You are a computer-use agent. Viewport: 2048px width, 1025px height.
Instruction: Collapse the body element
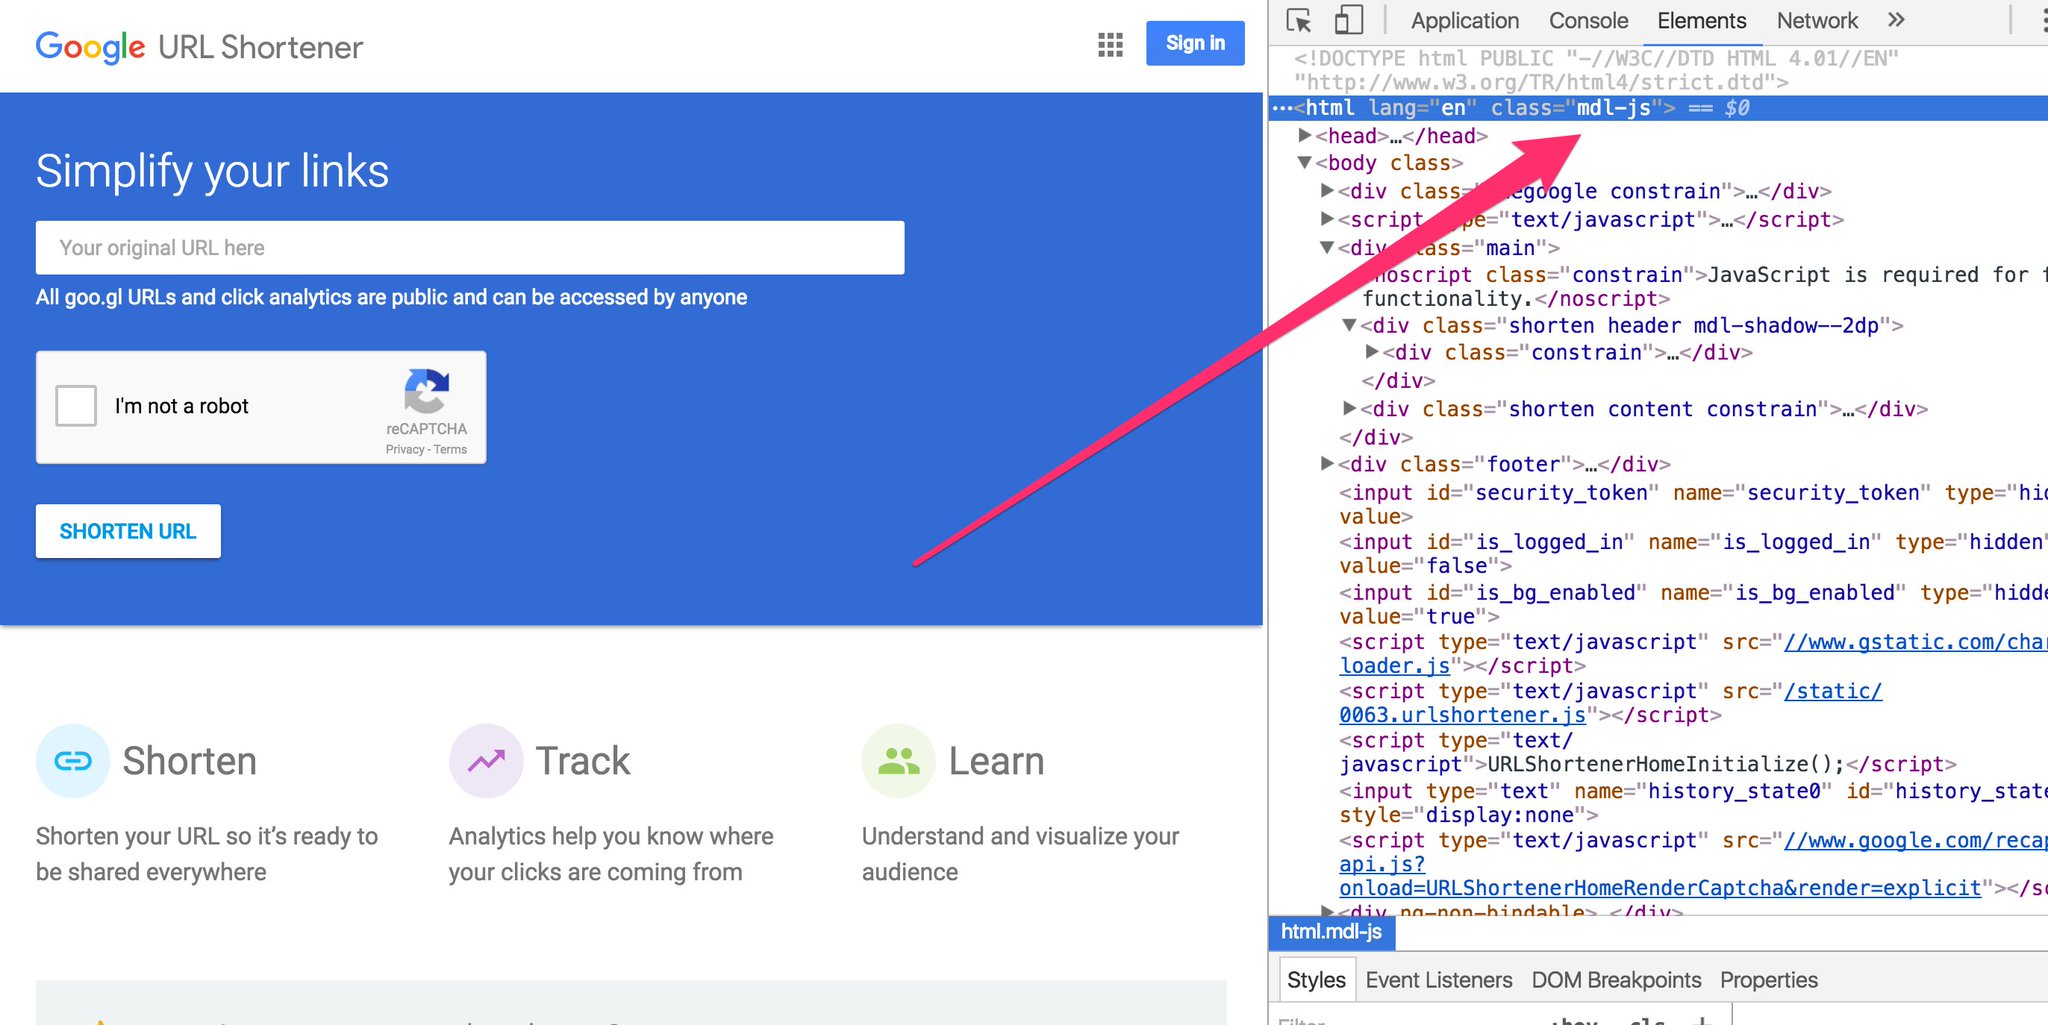pos(1305,162)
